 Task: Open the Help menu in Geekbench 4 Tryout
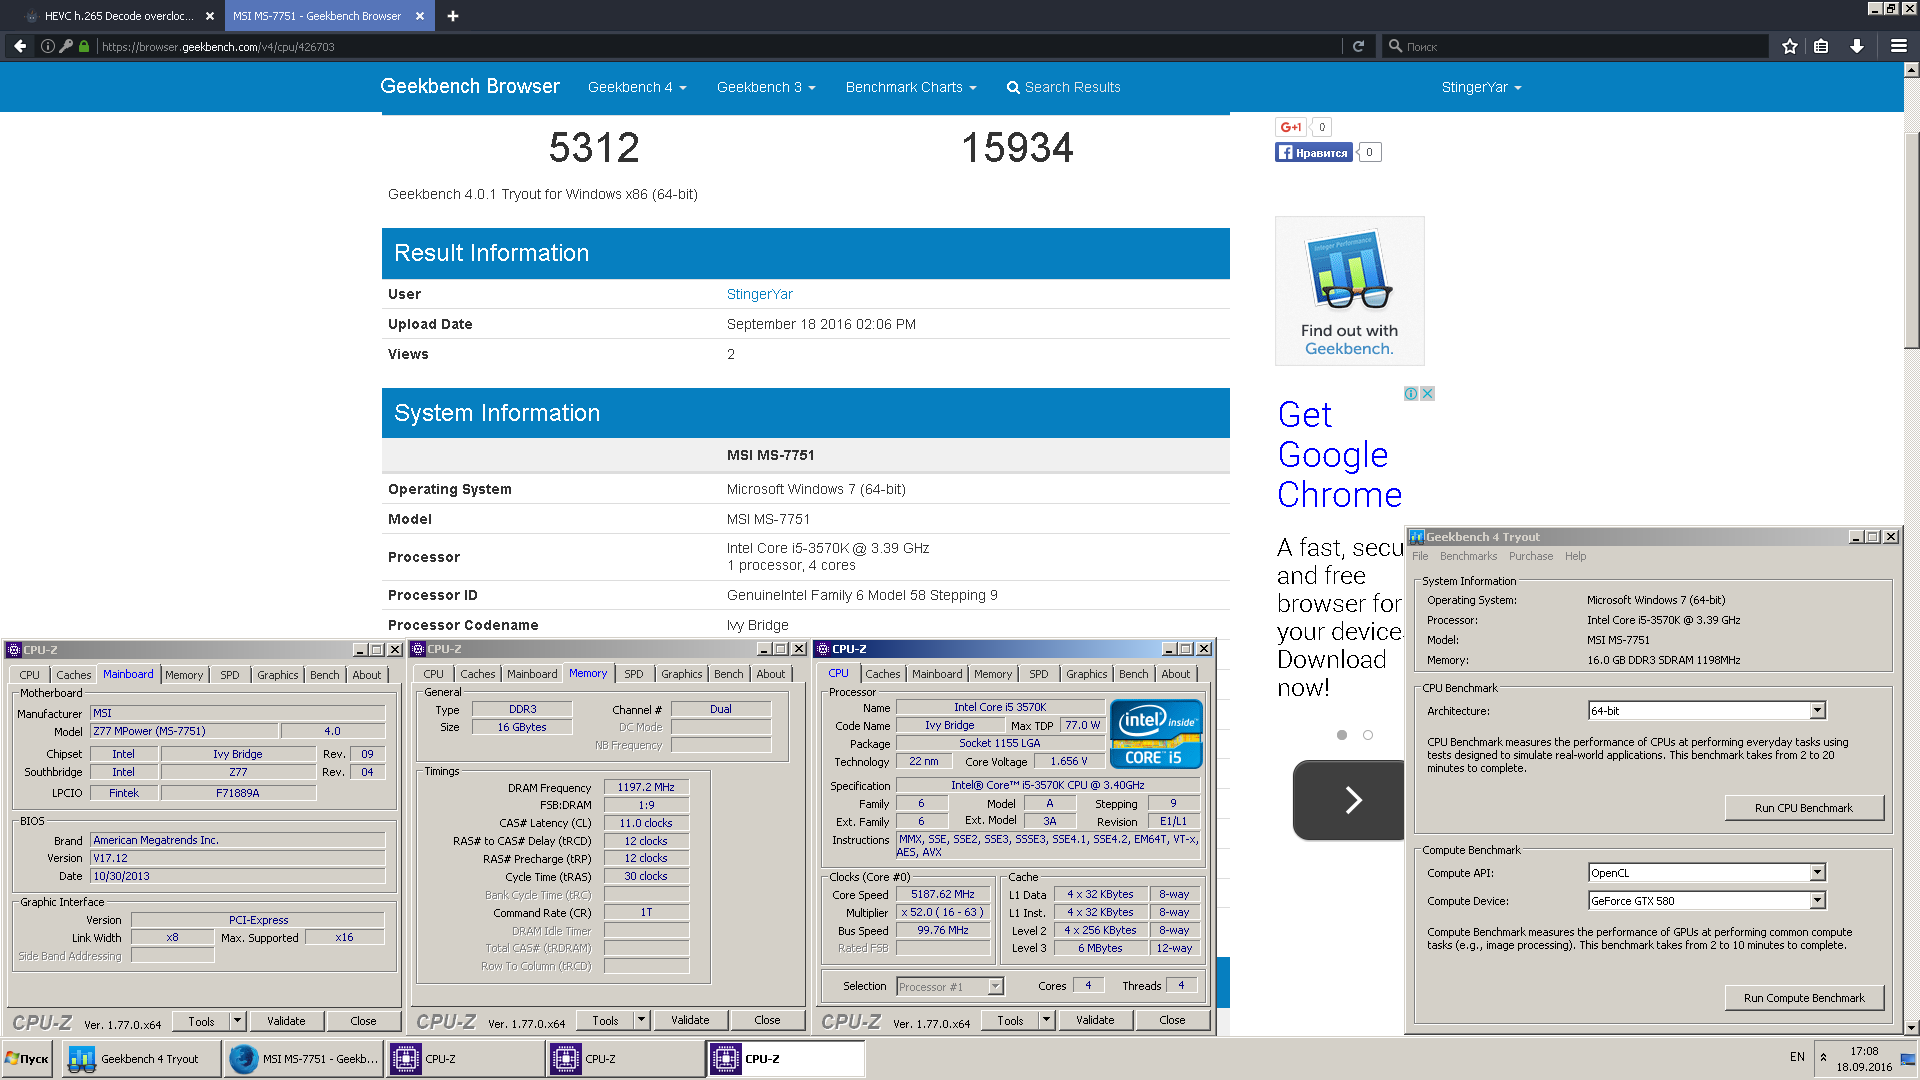[x=1575, y=556]
